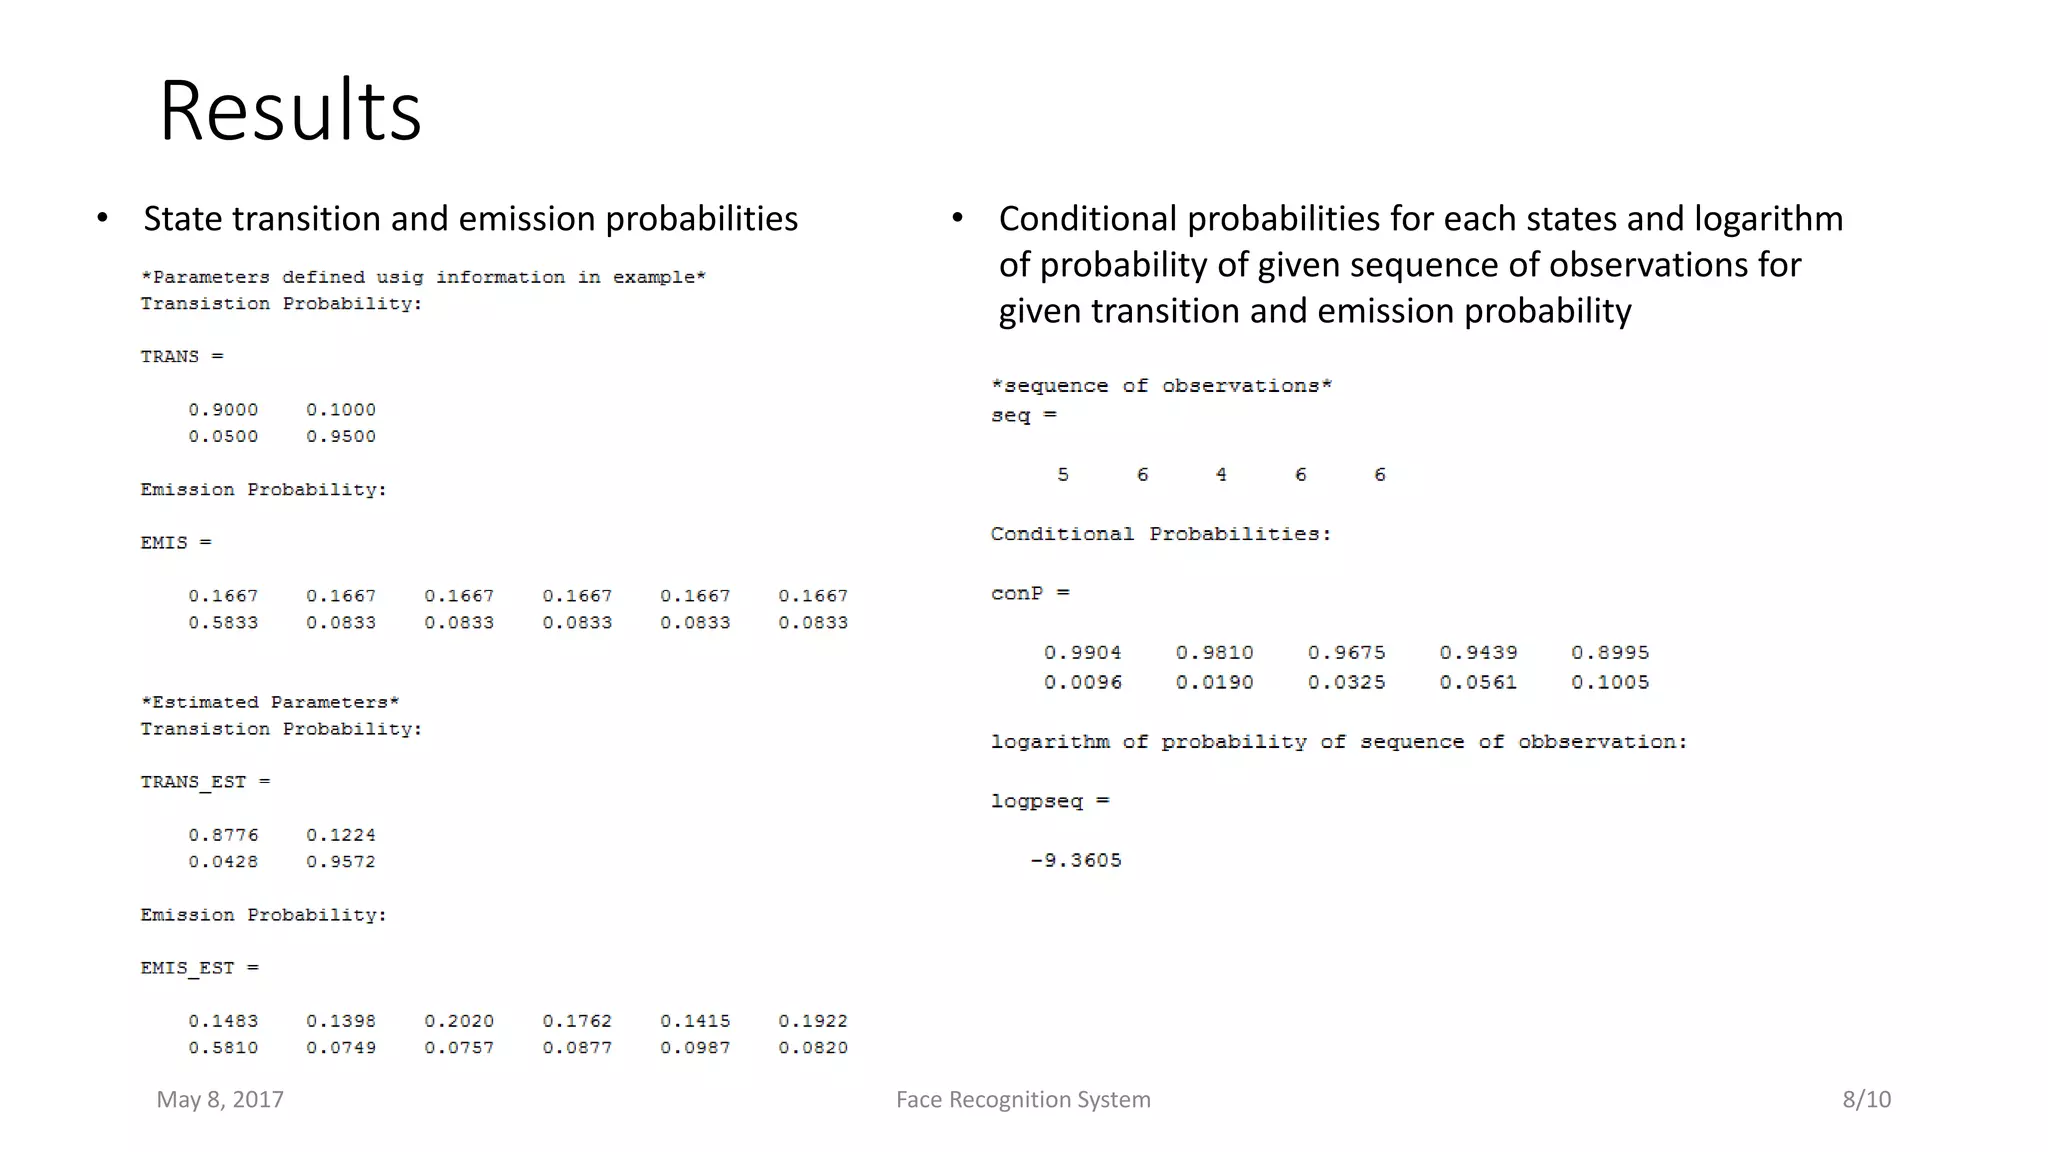Select the 0.9000 transition matrix value
Viewport: 2048px width, 1152px height.
pos(223,409)
